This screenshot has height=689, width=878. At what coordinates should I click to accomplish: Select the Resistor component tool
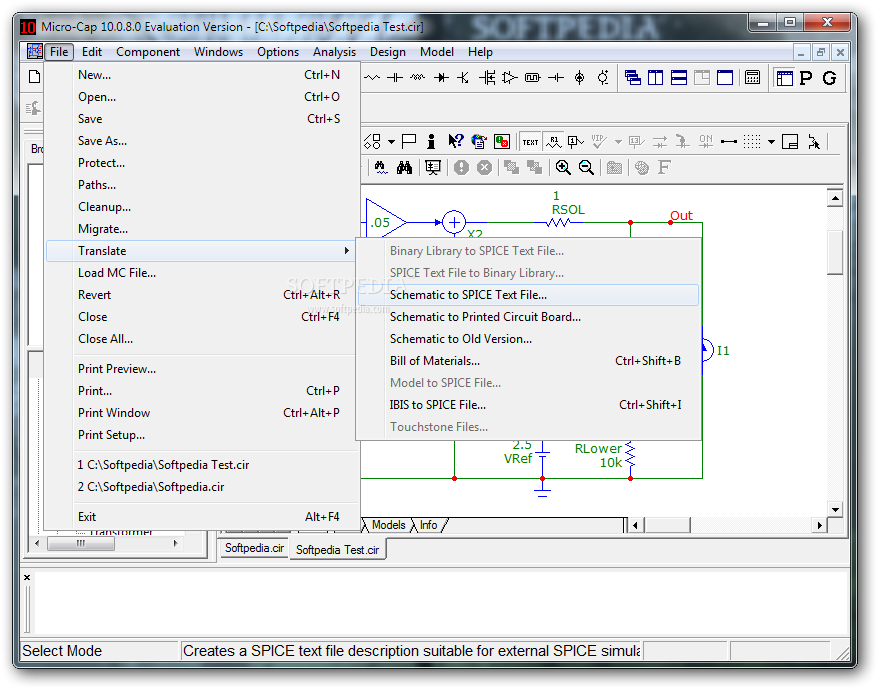point(372,78)
